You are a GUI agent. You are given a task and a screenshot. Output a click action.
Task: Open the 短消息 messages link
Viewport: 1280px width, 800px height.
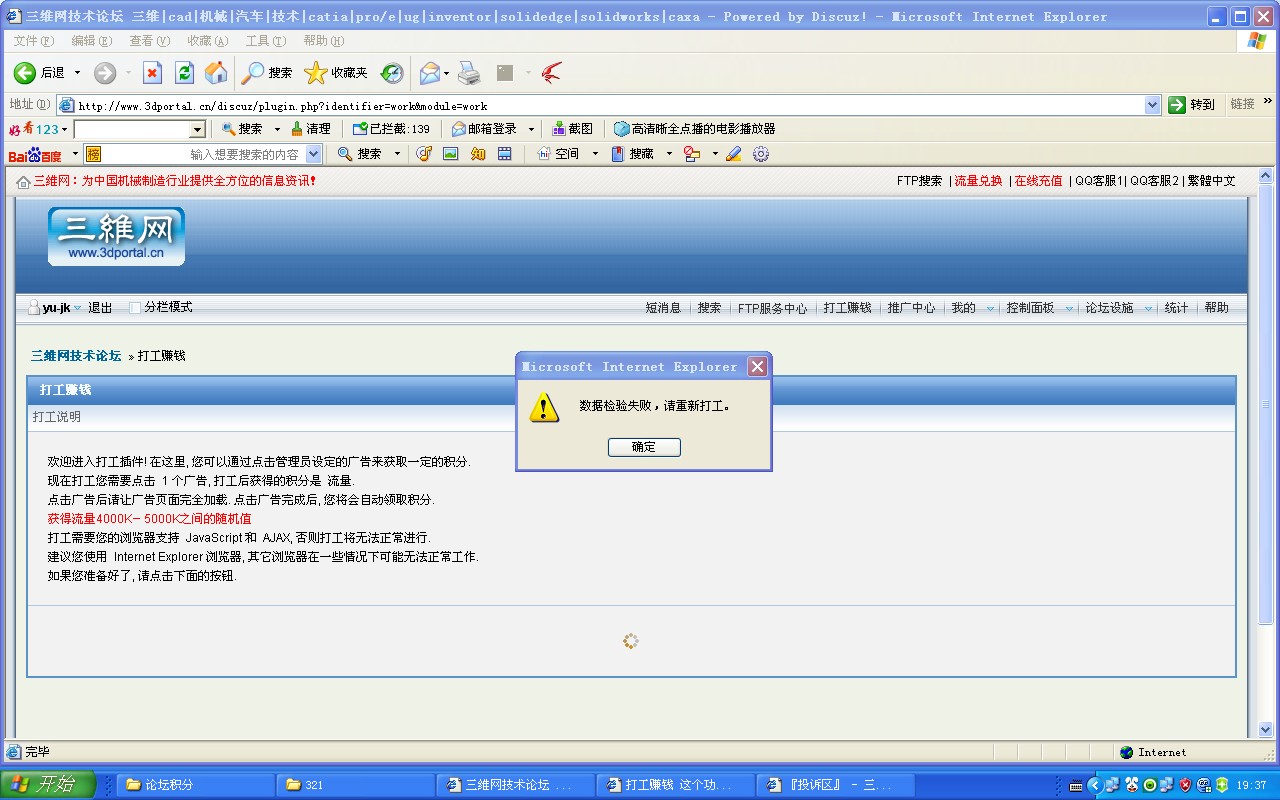(663, 308)
